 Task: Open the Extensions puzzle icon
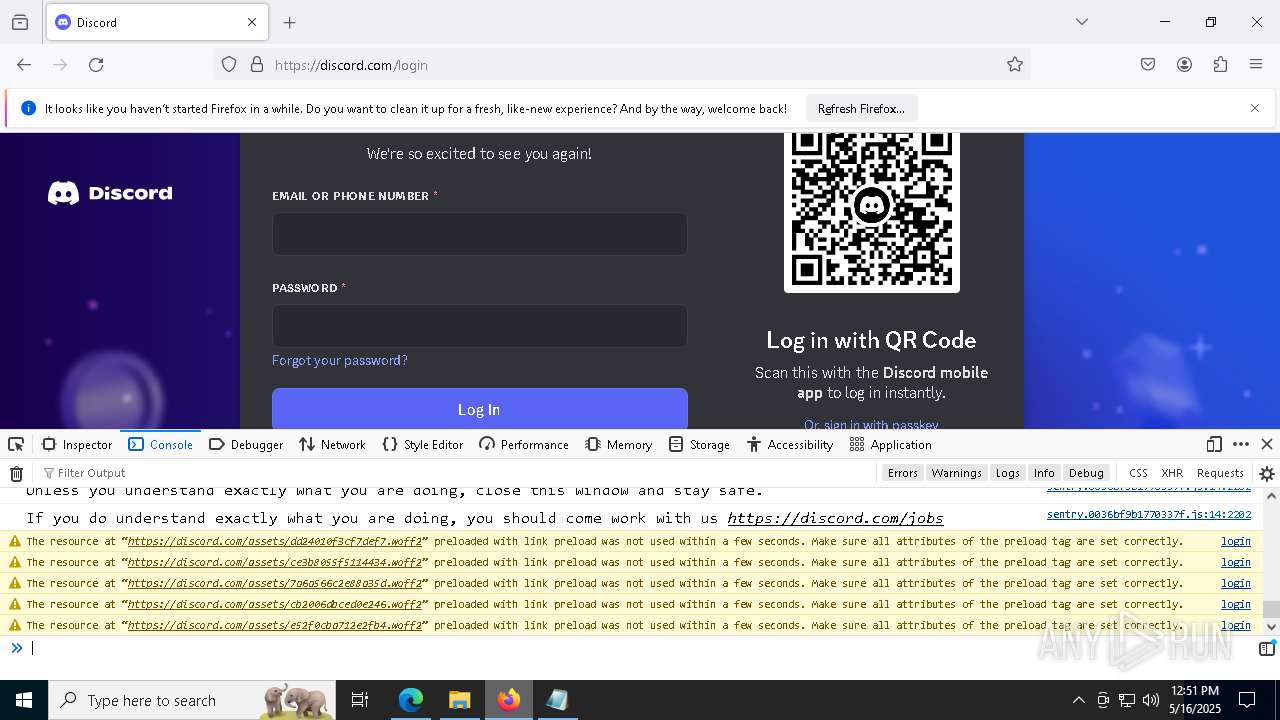[x=1220, y=65]
